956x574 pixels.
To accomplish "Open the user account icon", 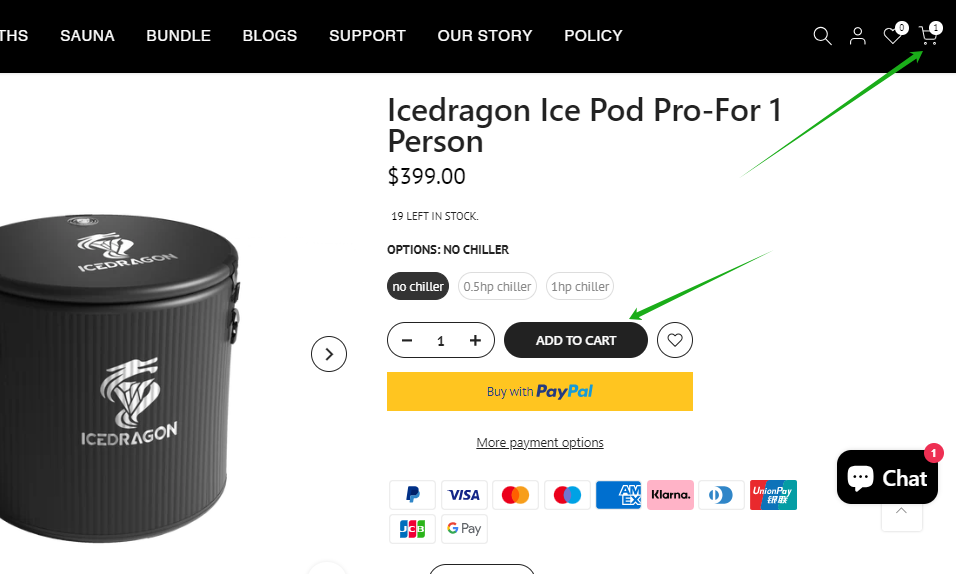I will (857, 36).
